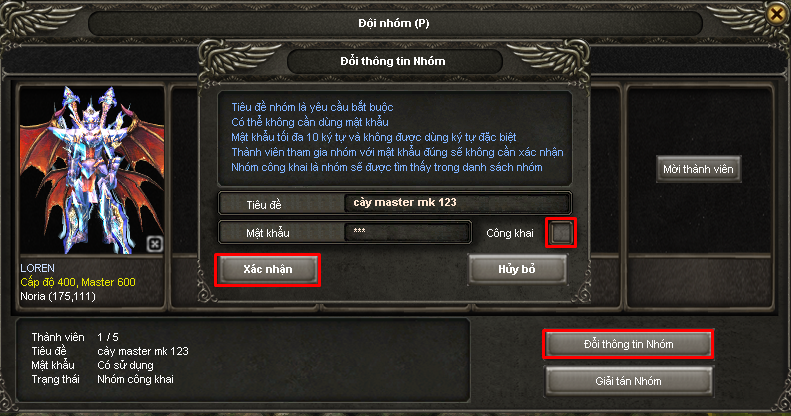Click the Thành viên 1 / 5 count
The height and width of the screenshot is (416, 791).
pos(75,337)
